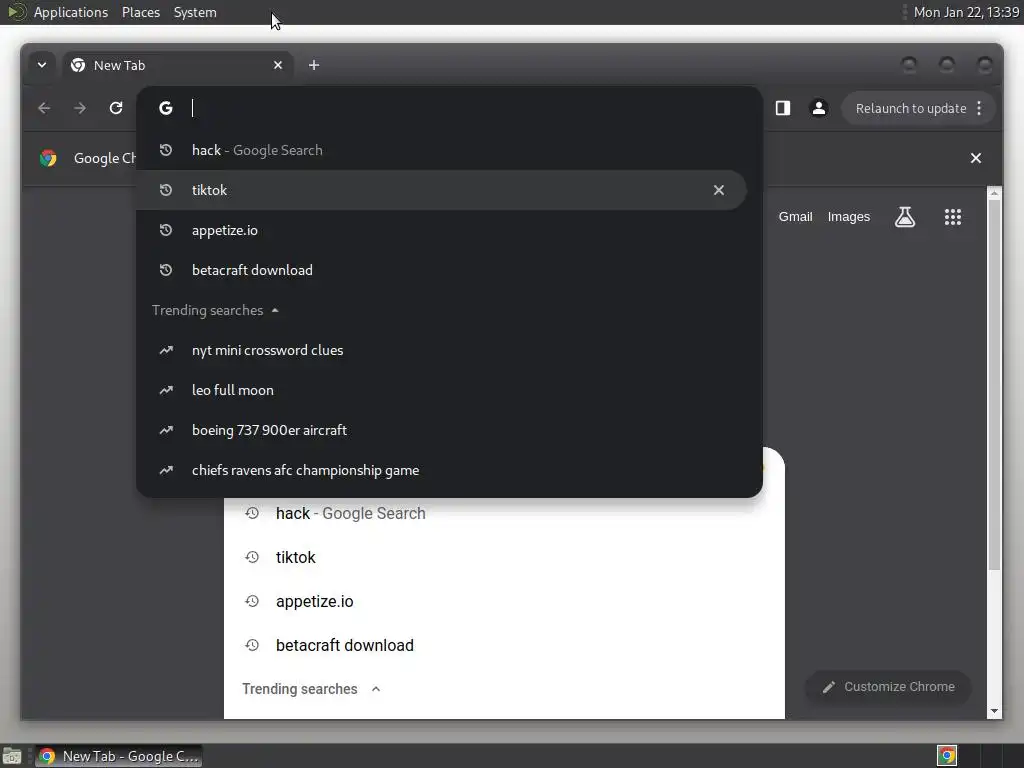Screen dimensions: 1024x768
Task: Click Chrome icon in bottom-right workspace switcher
Action: [x=947, y=756]
